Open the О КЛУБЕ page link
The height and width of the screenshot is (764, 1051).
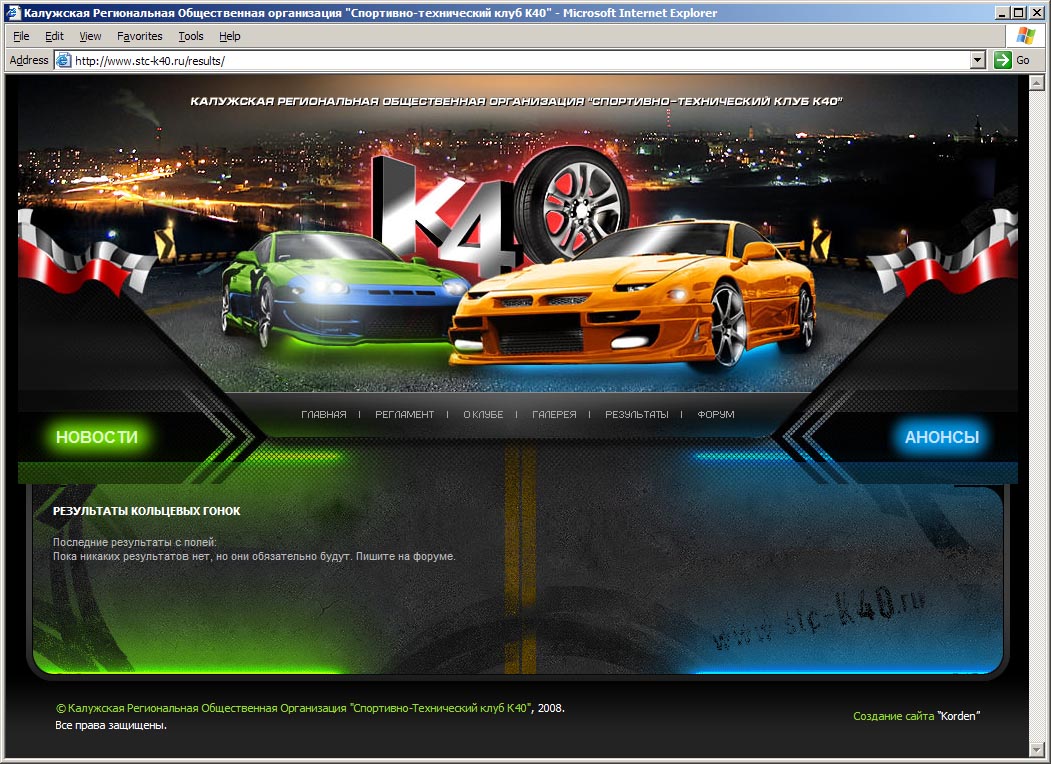pos(483,414)
